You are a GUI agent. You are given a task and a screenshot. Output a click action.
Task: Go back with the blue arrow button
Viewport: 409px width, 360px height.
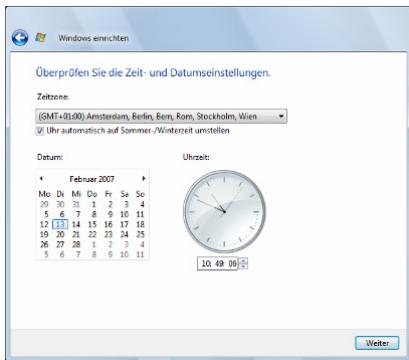tap(20, 38)
